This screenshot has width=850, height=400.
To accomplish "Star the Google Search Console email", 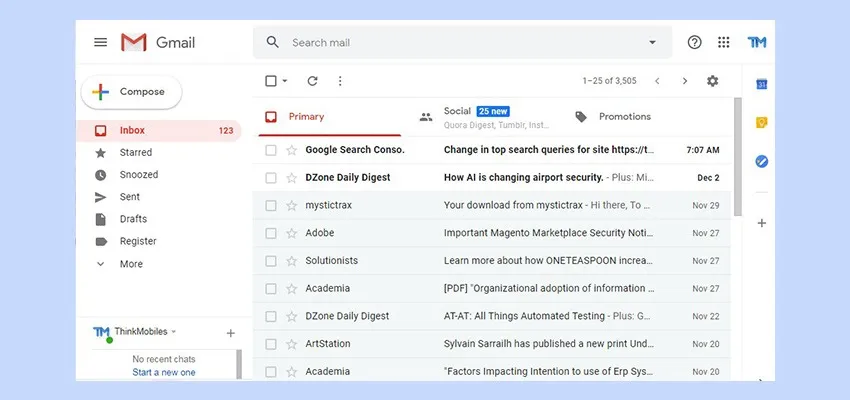I will coord(292,150).
